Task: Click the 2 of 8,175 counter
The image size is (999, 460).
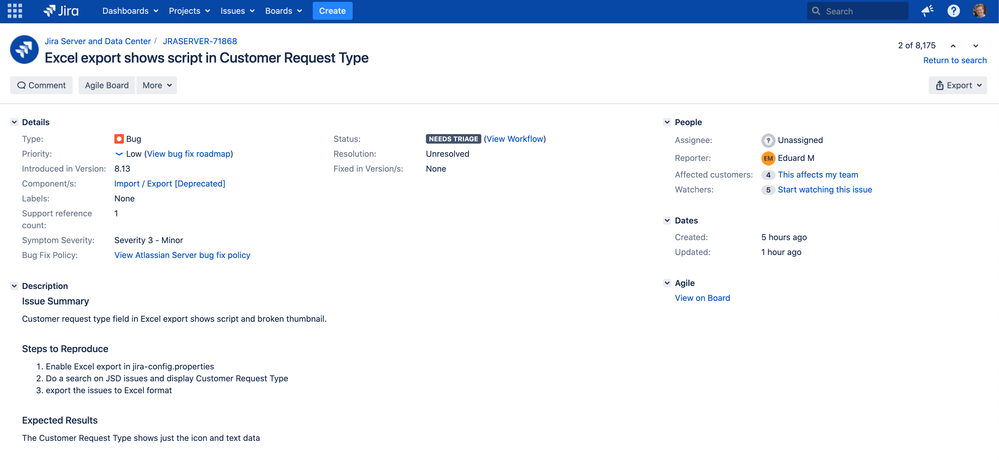Action: tap(917, 45)
